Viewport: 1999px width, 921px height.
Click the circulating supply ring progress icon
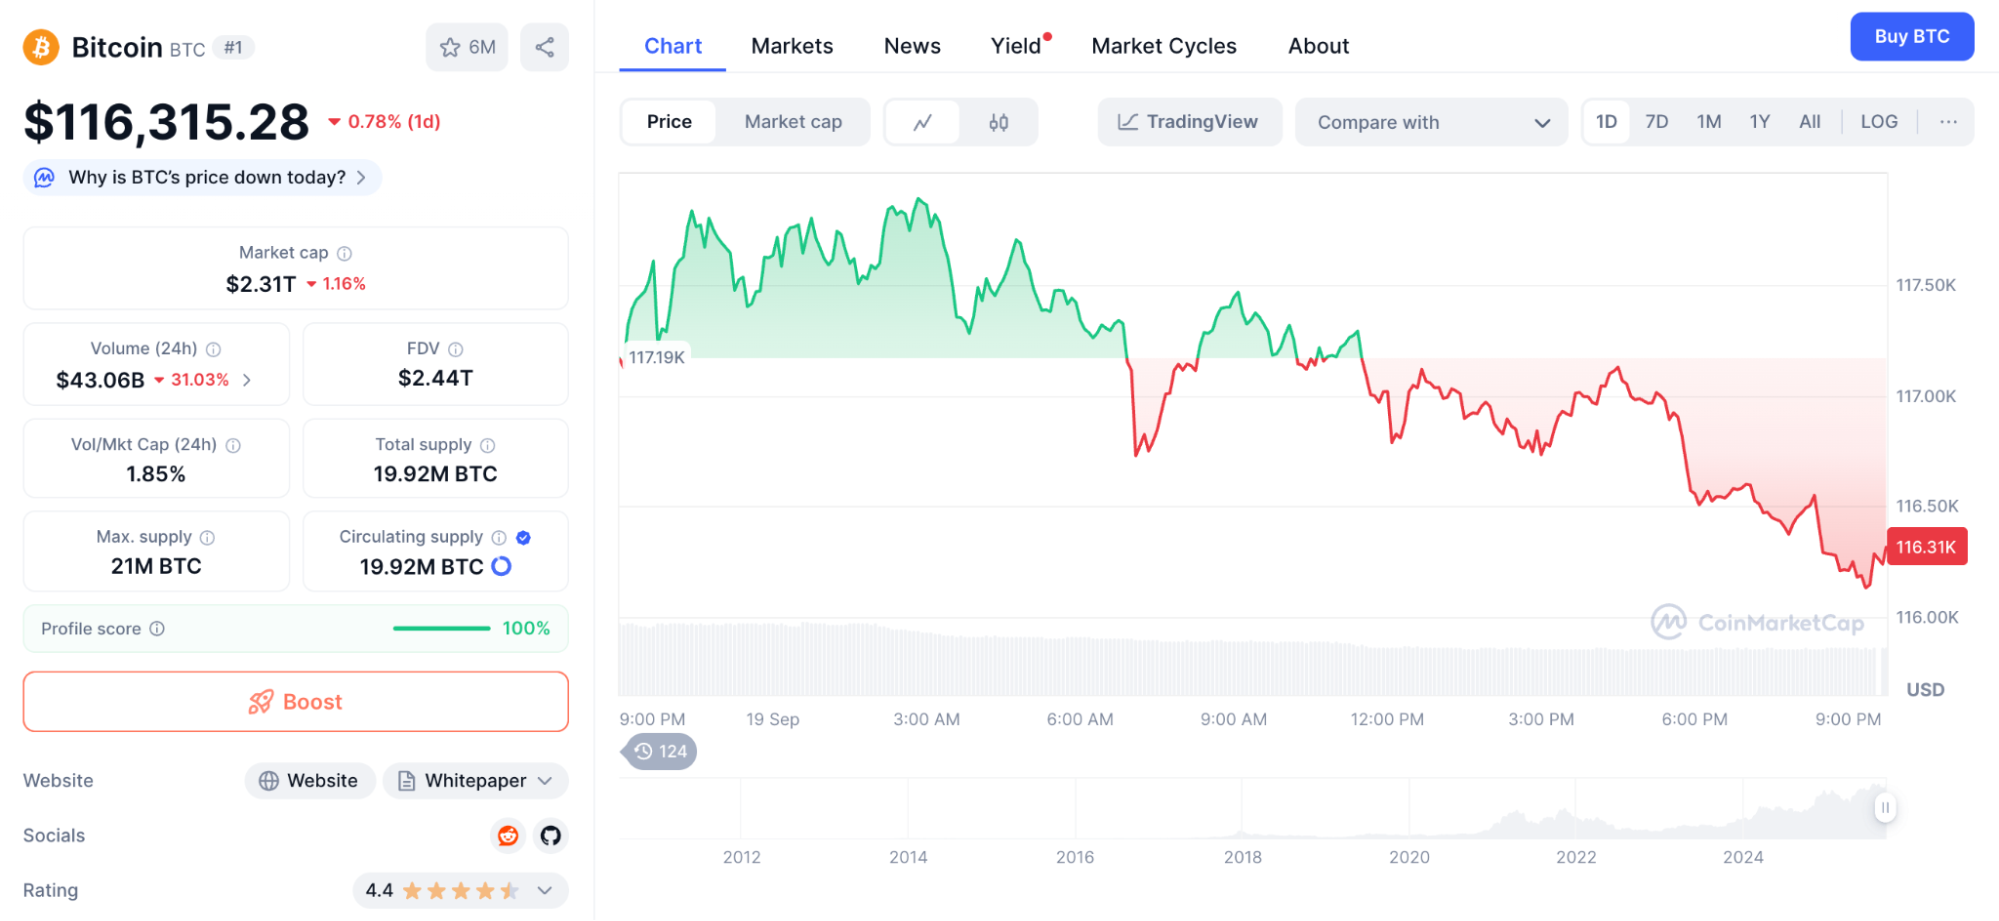click(x=502, y=566)
